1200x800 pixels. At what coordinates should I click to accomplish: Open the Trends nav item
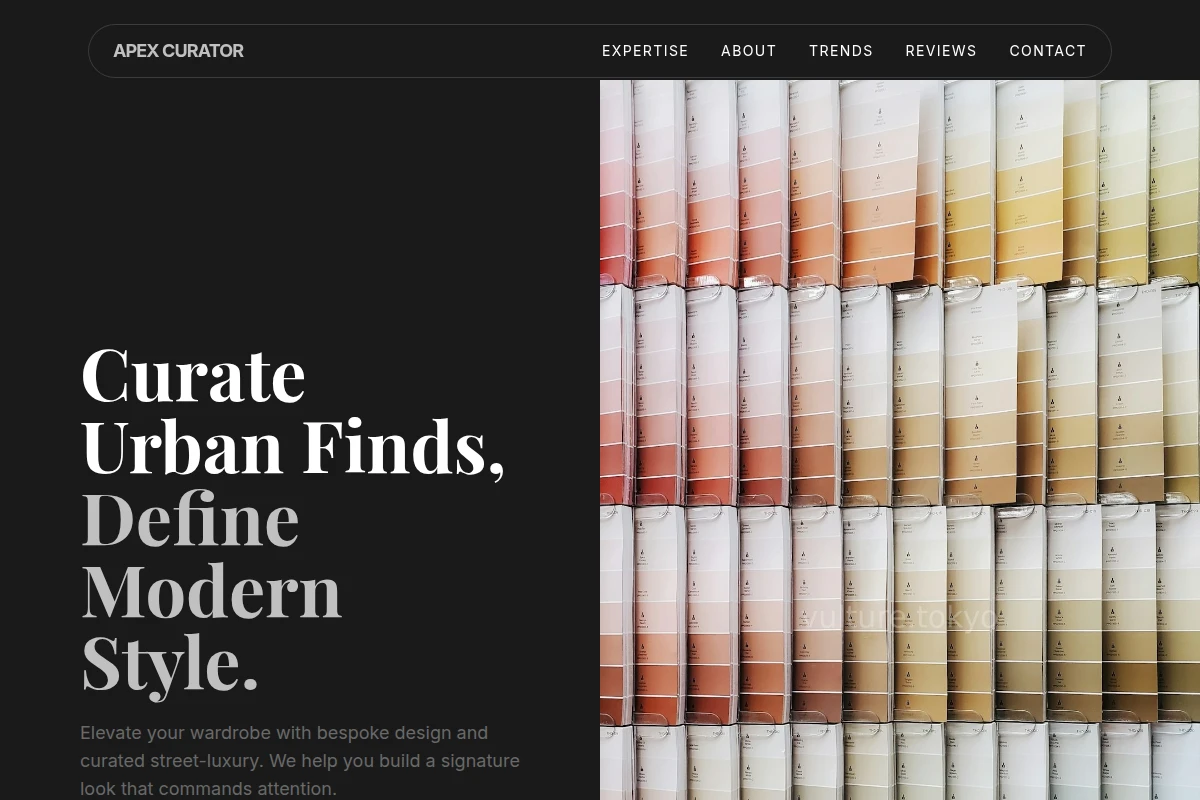tap(841, 51)
